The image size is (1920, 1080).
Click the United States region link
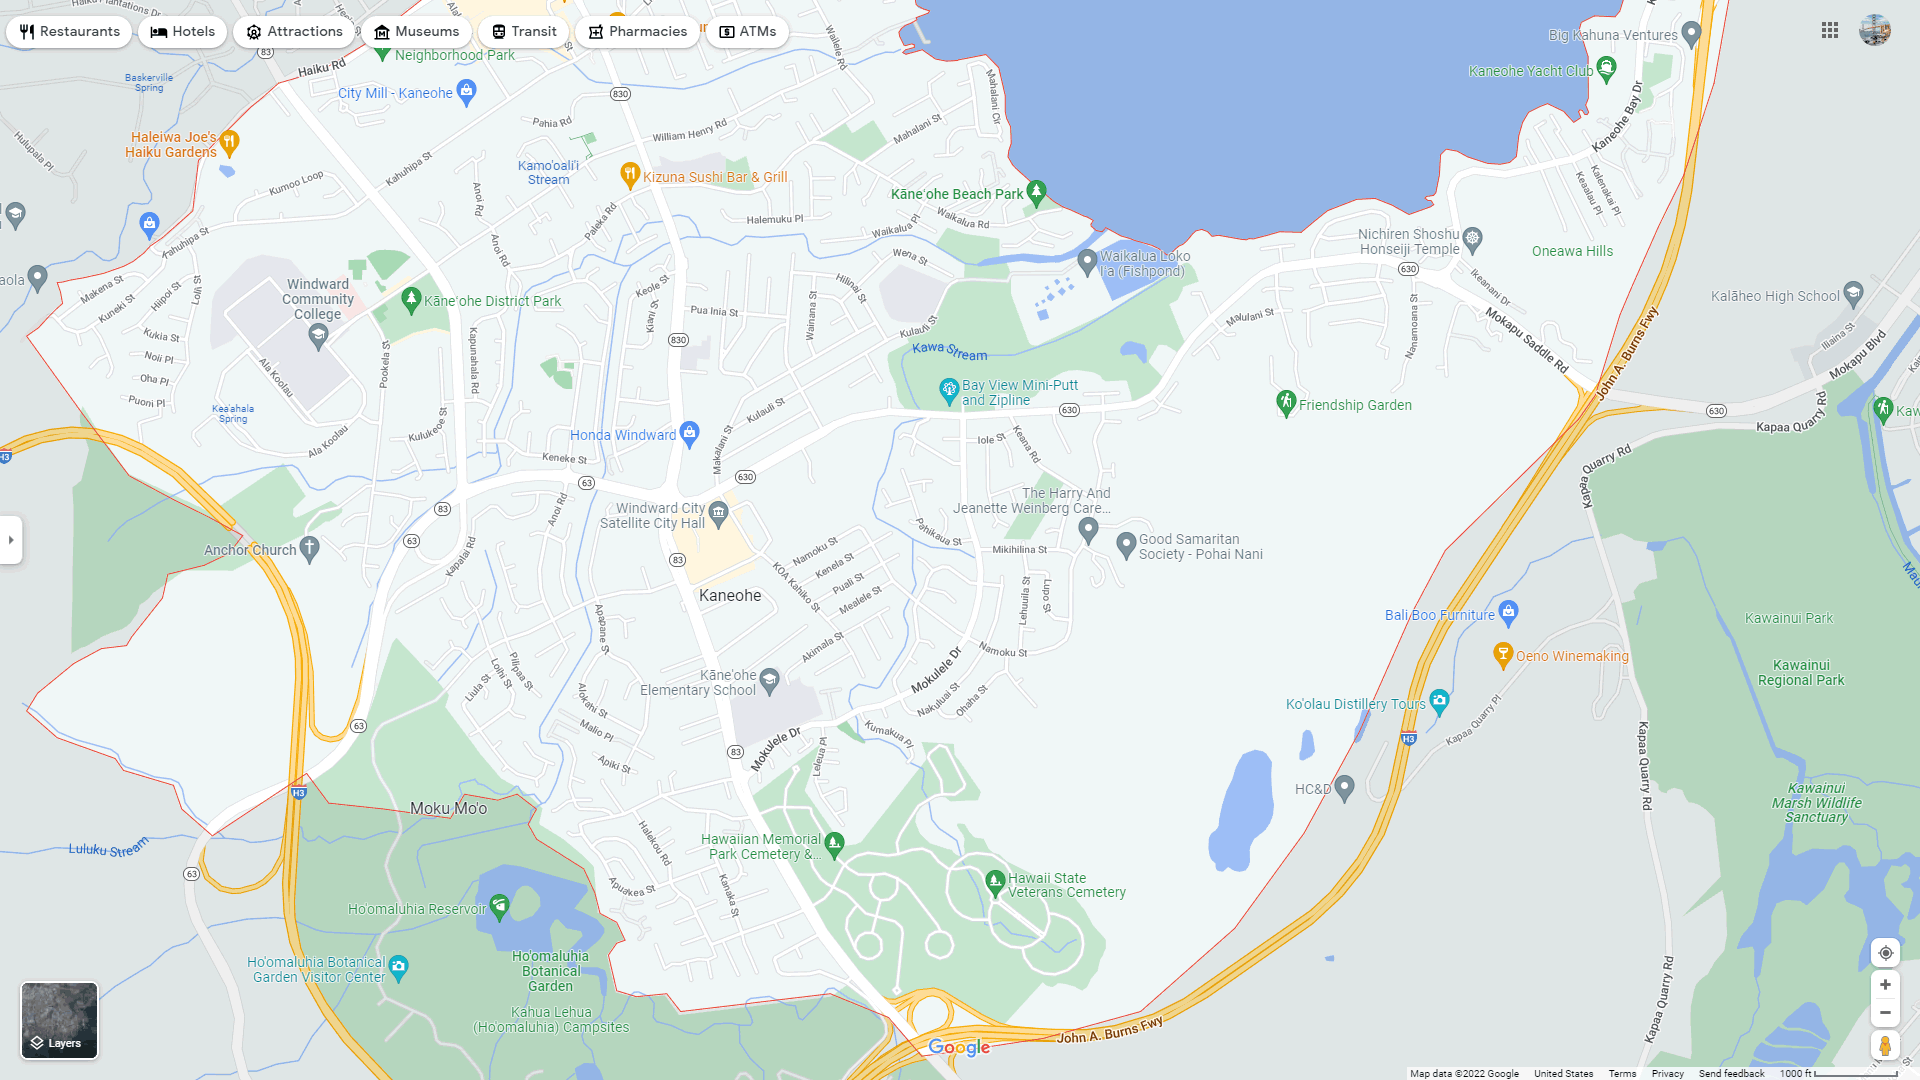click(x=1564, y=1074)
